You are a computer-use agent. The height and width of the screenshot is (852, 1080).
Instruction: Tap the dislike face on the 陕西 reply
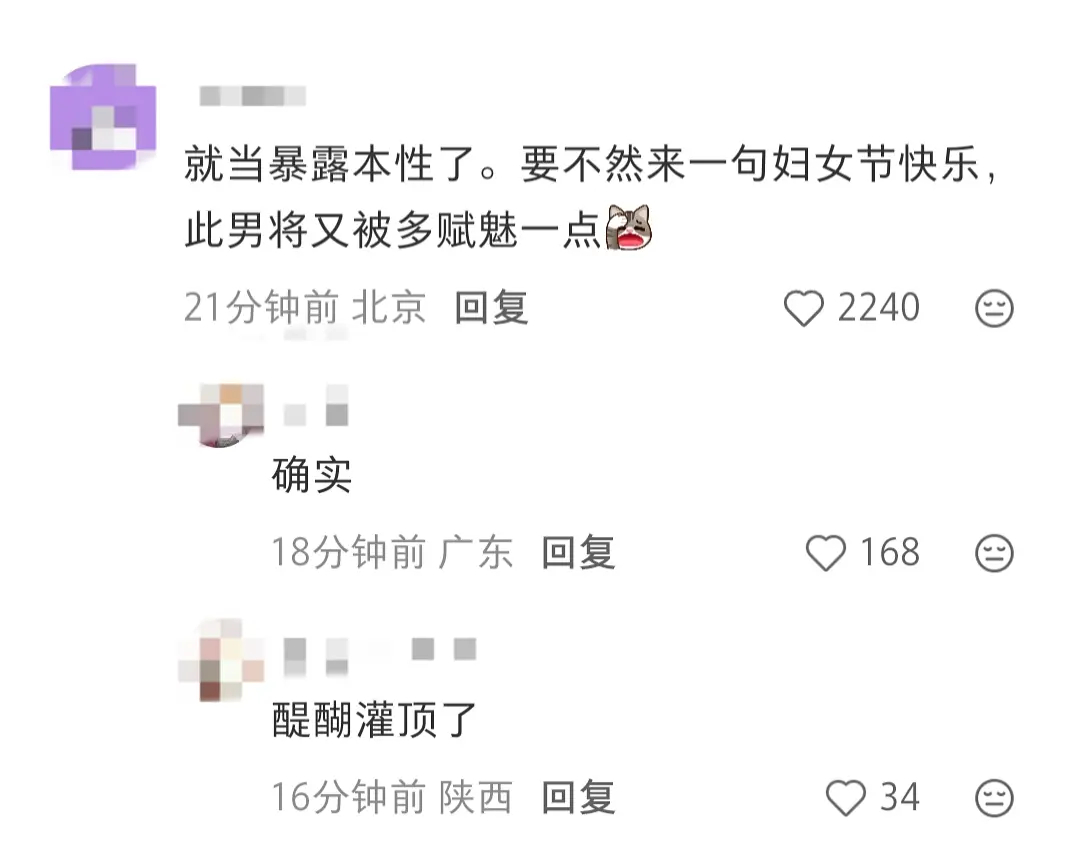tap(994, 798)
